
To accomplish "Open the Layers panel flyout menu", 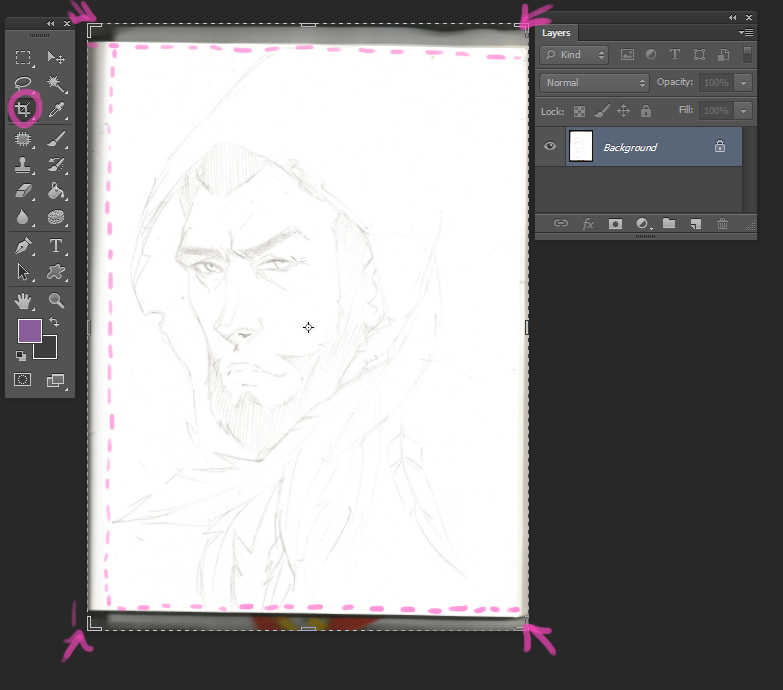I will click(746, 33).
